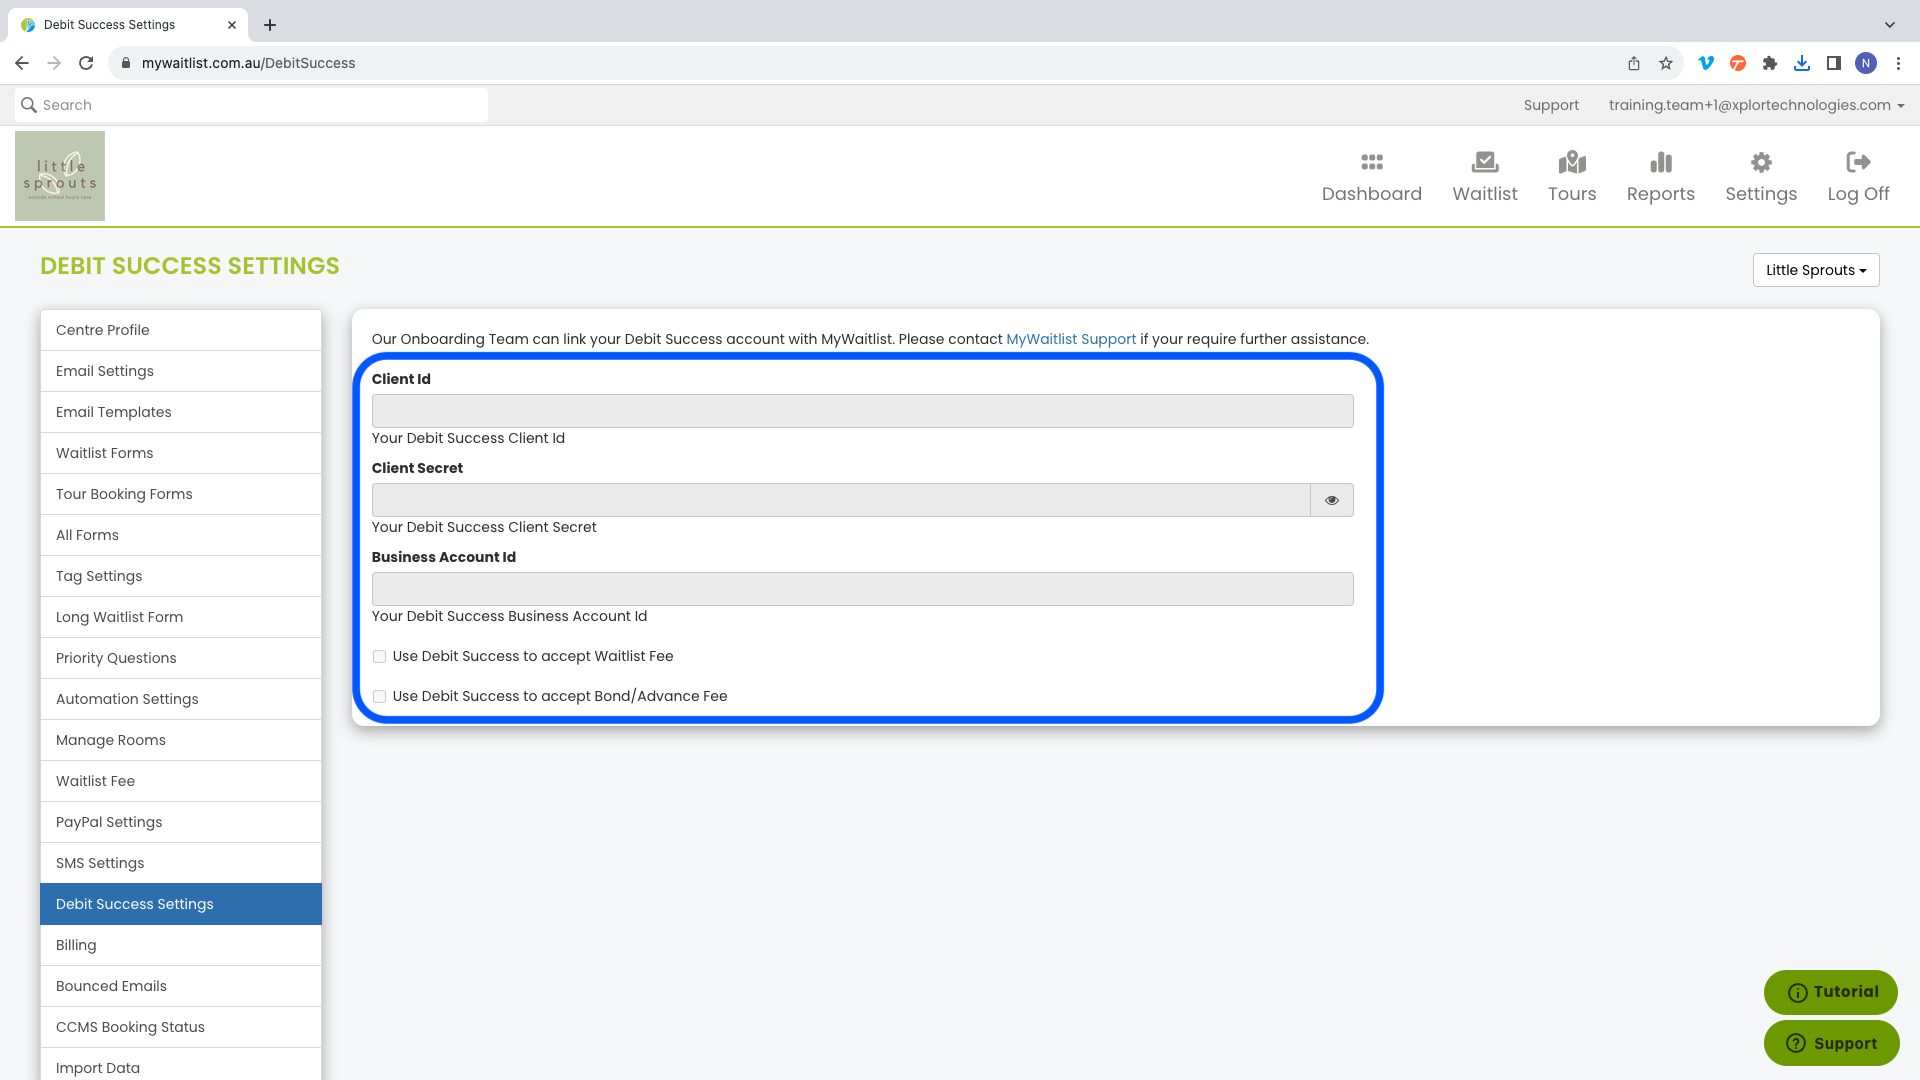Select Email Templates in sidebar
The width and height of the screenshot is (1920, 1080).
tap(181, 412)
